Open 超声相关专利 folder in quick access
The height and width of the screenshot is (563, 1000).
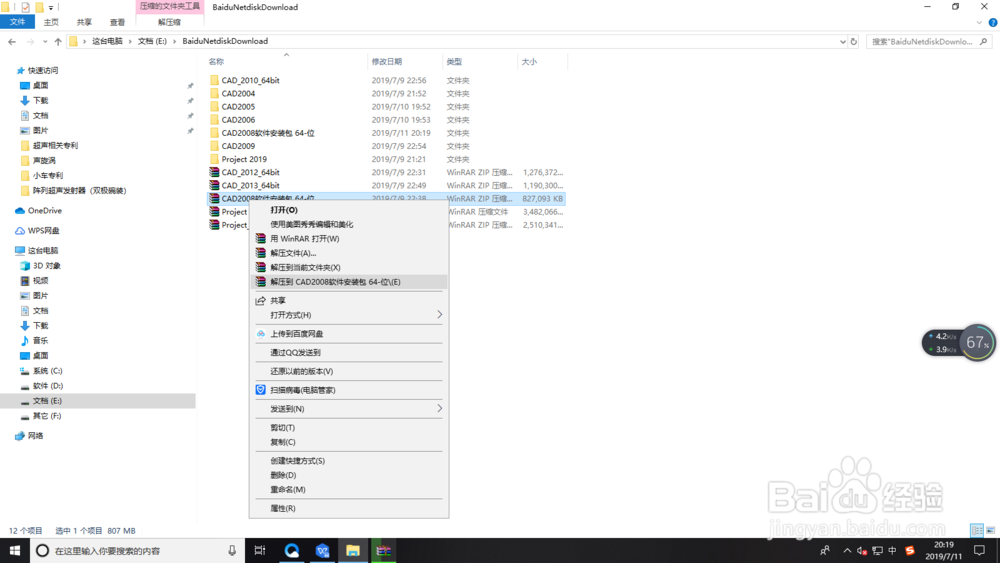pyautogui.click(x=55, y=145)
